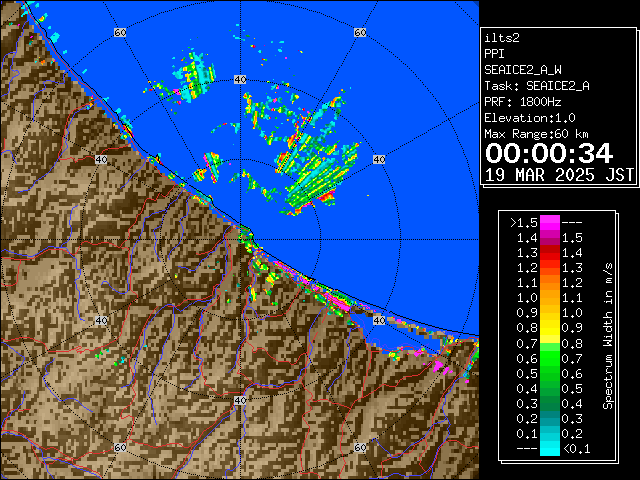Pick the orange legend swatch beside 1.1
This screenshot has height=480, width=640.
(x=550, y=283)
